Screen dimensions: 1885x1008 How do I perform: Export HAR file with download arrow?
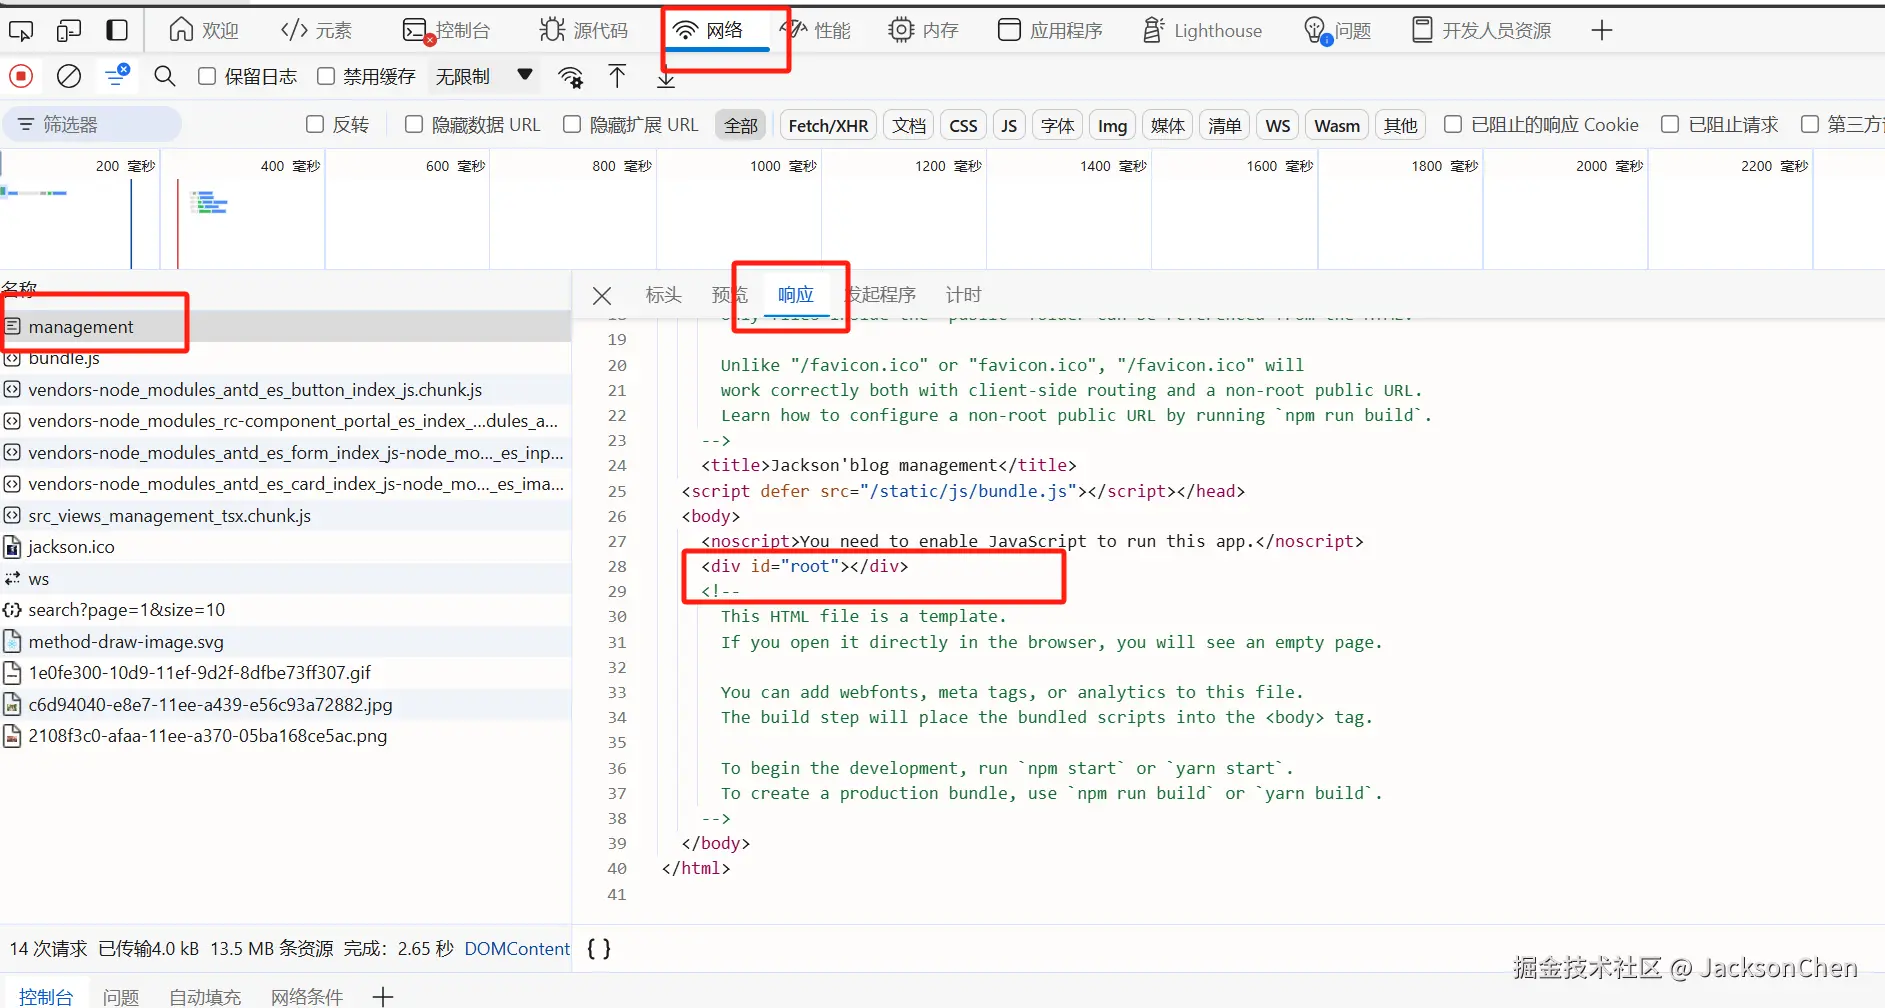[x=666, y=78]
